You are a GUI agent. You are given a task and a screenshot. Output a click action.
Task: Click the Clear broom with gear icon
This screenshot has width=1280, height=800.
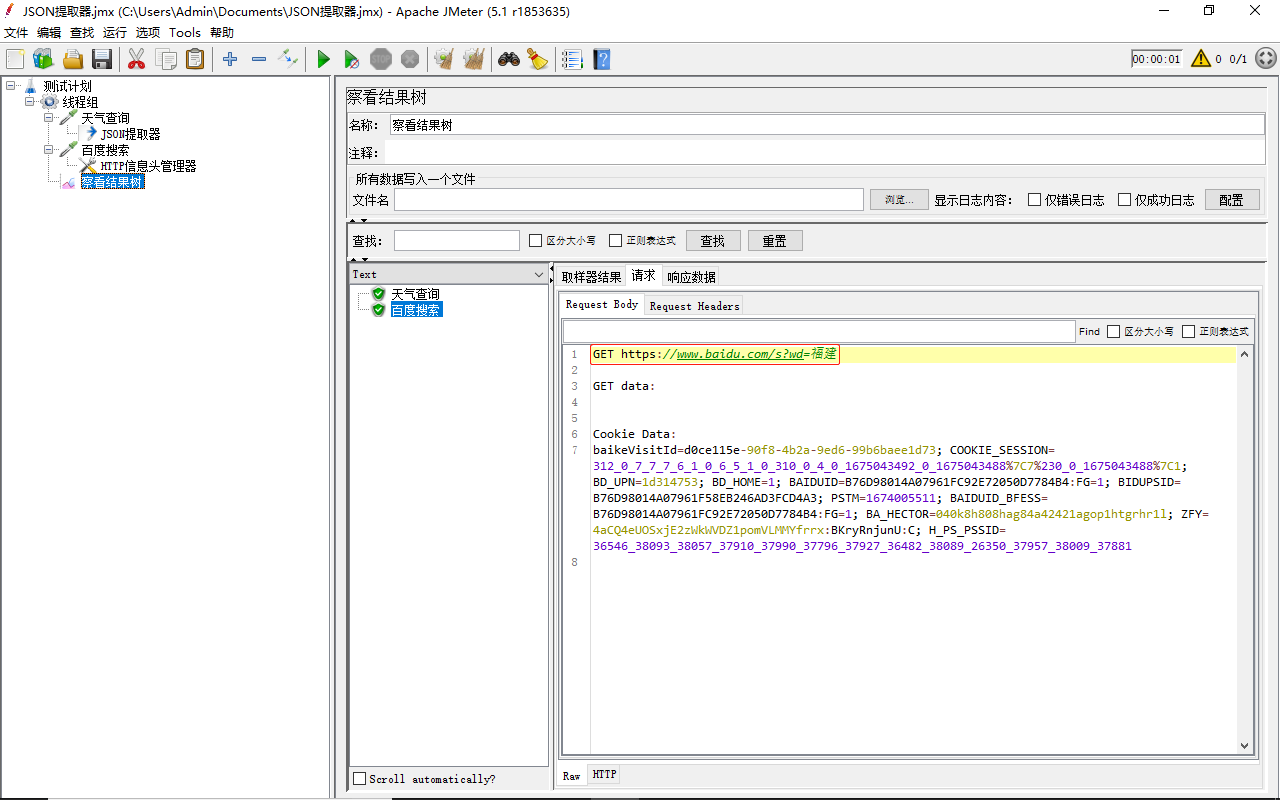click(x=444, y=59)
